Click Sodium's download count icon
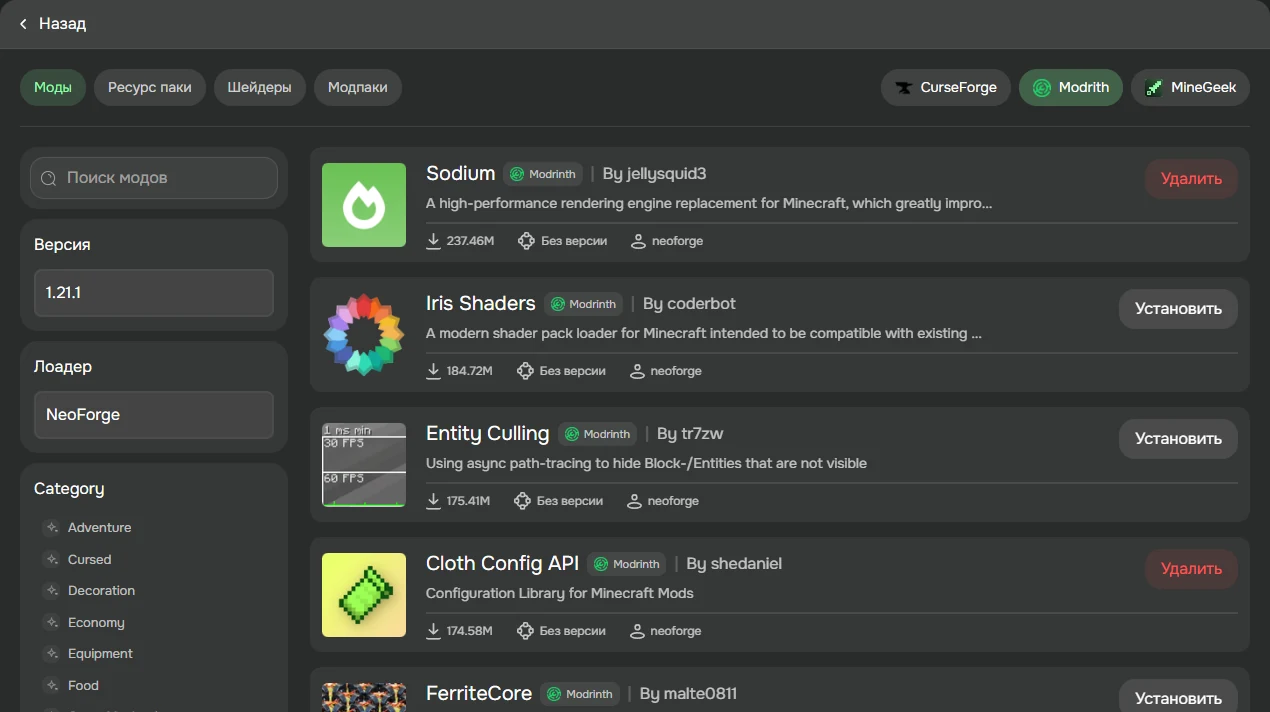1270x712 pixels. [434, 241]
